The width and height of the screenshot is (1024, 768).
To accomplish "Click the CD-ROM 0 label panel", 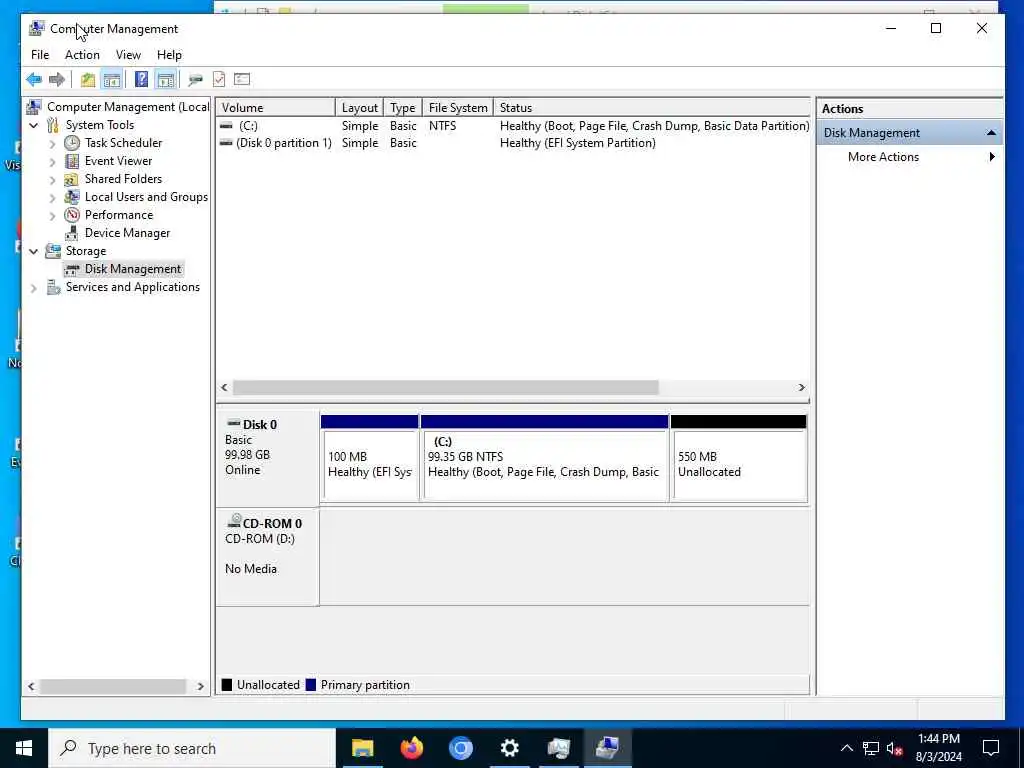I will pyautogui.click(x=268, y=557).
